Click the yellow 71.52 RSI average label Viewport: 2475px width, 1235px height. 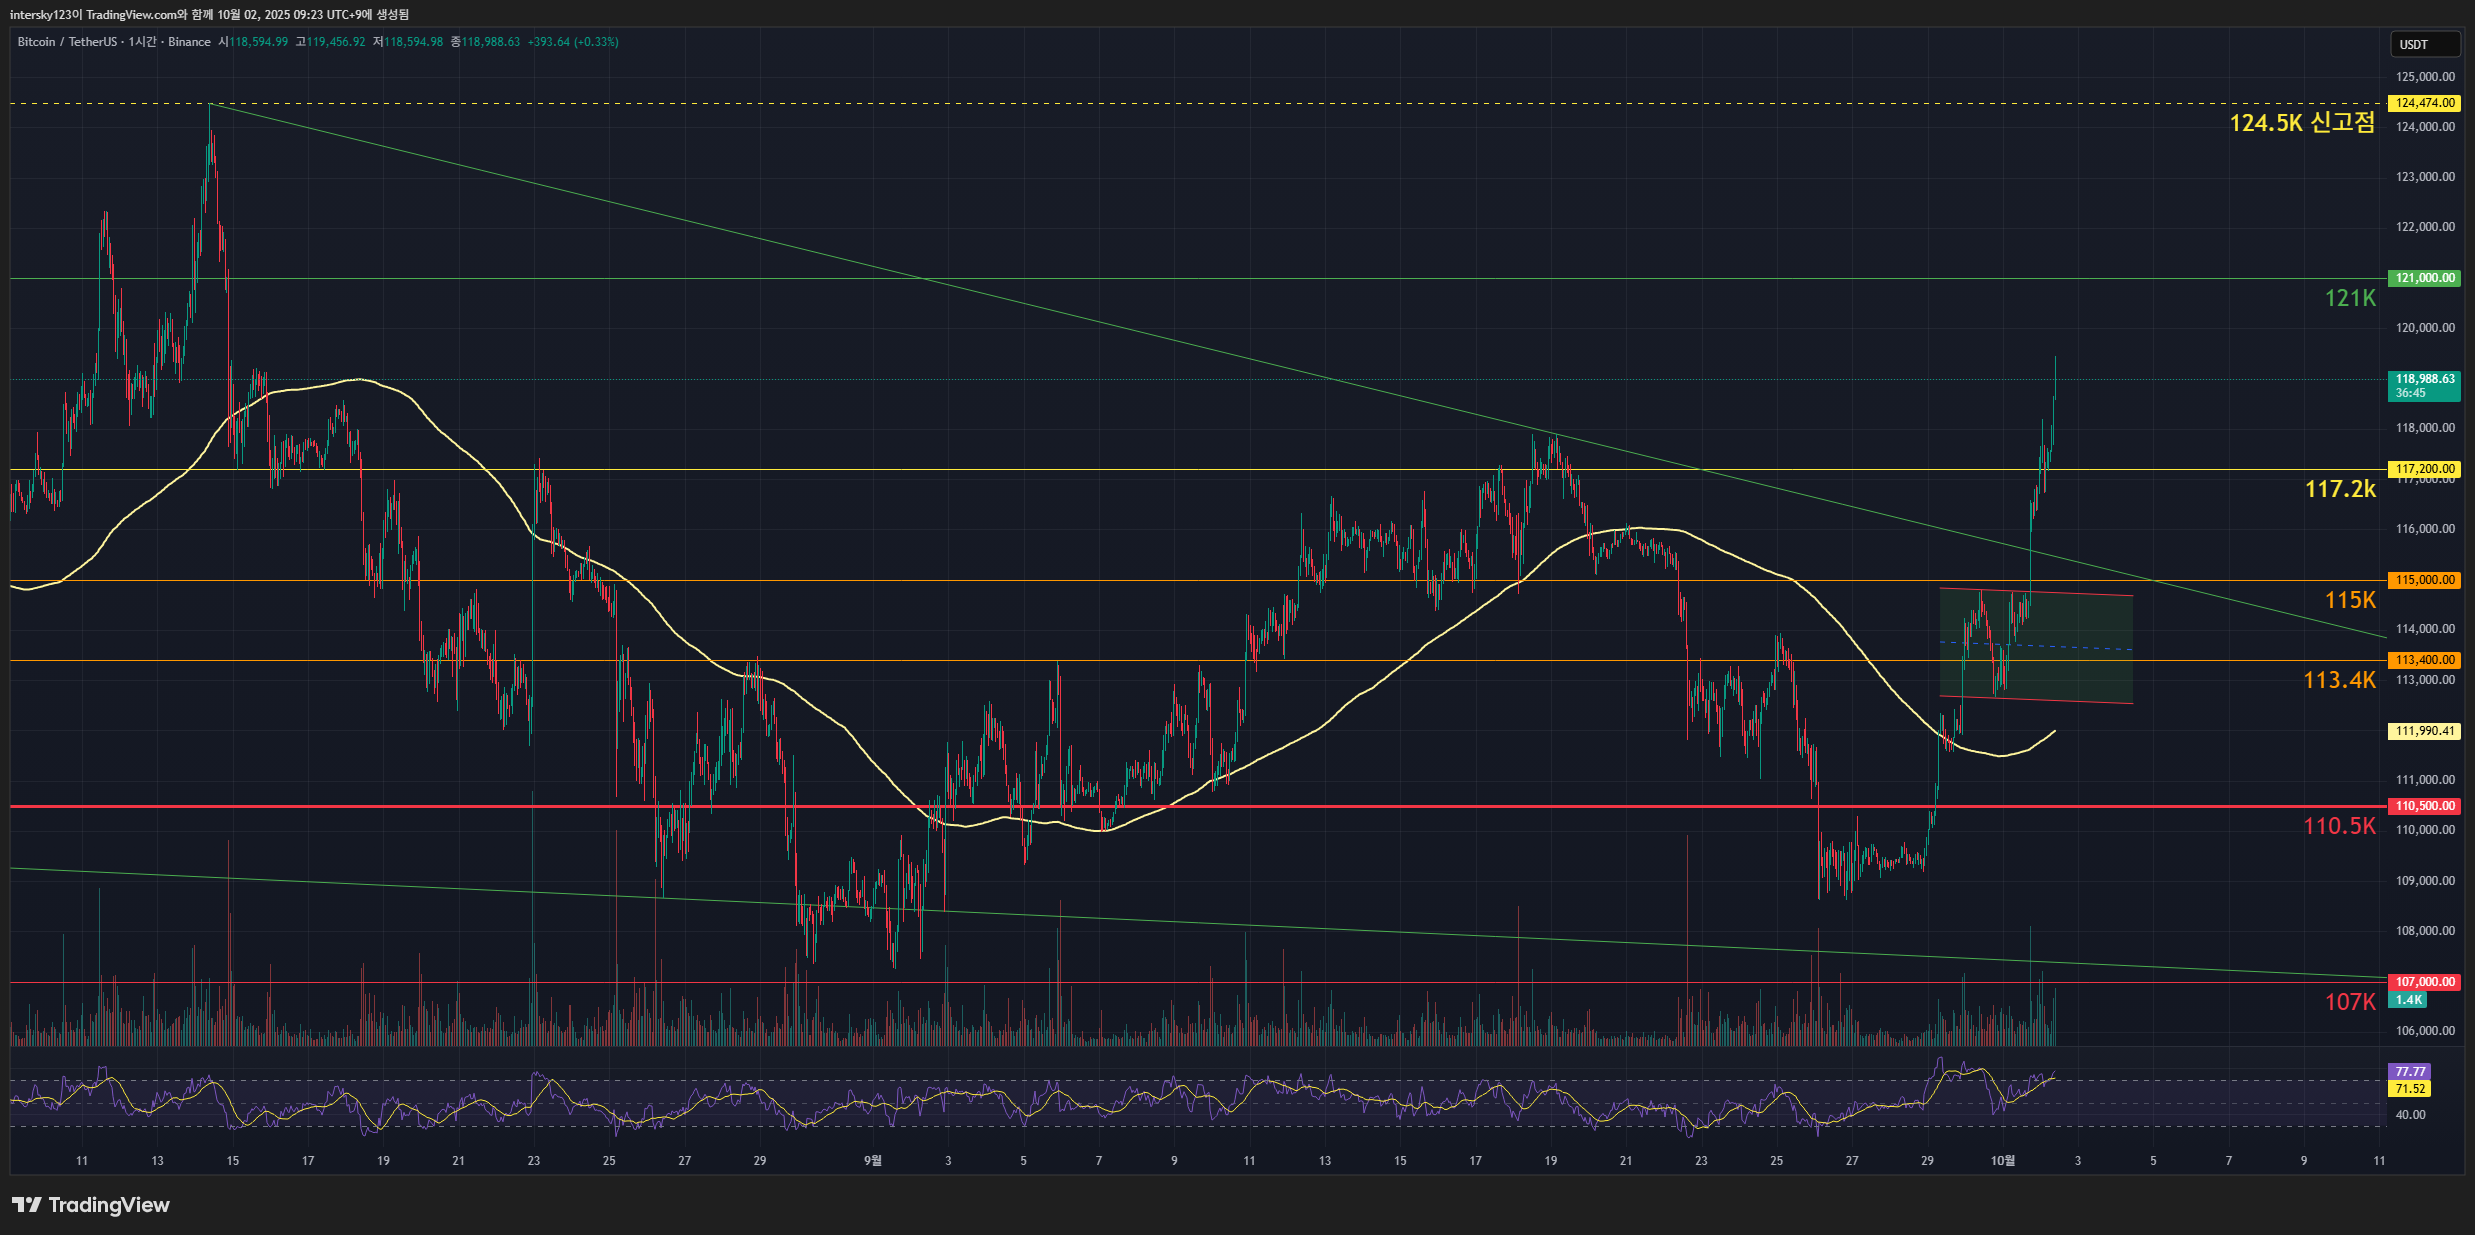pos(2410,1089)
